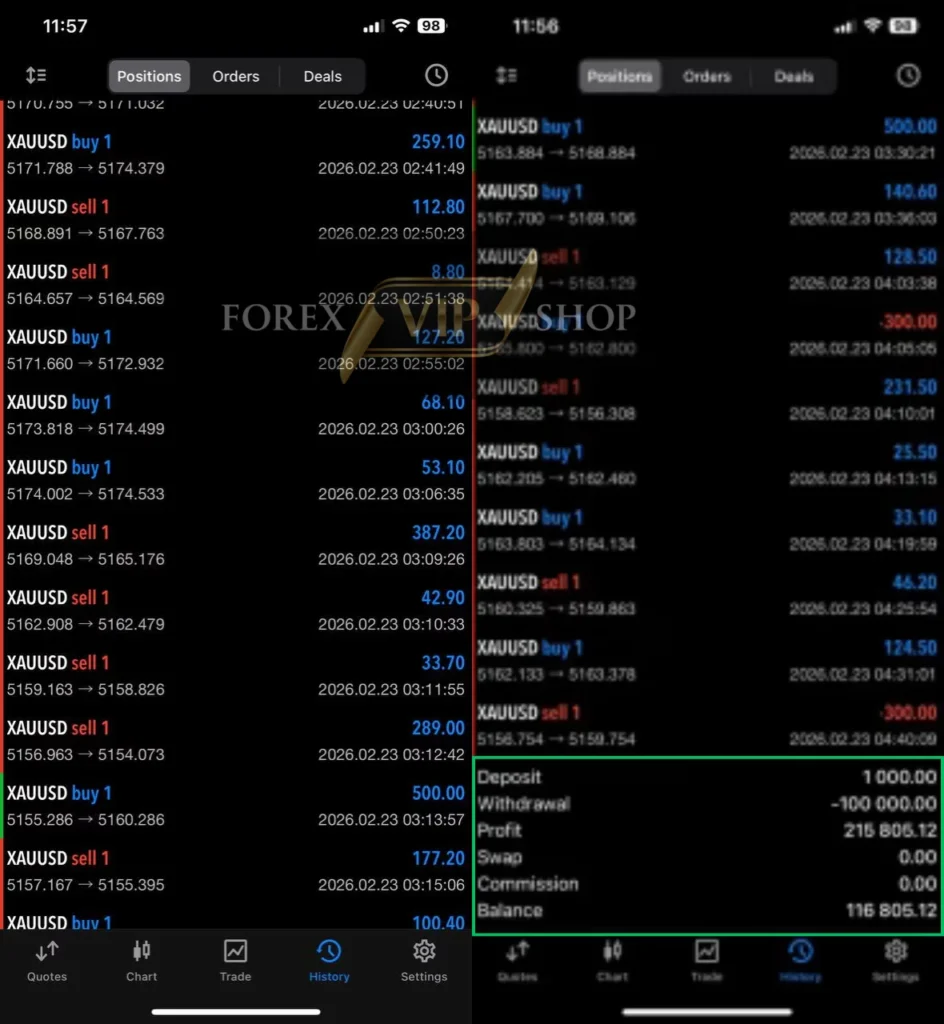Select the Positions tab on the sharp left screen

click(149, 76)
